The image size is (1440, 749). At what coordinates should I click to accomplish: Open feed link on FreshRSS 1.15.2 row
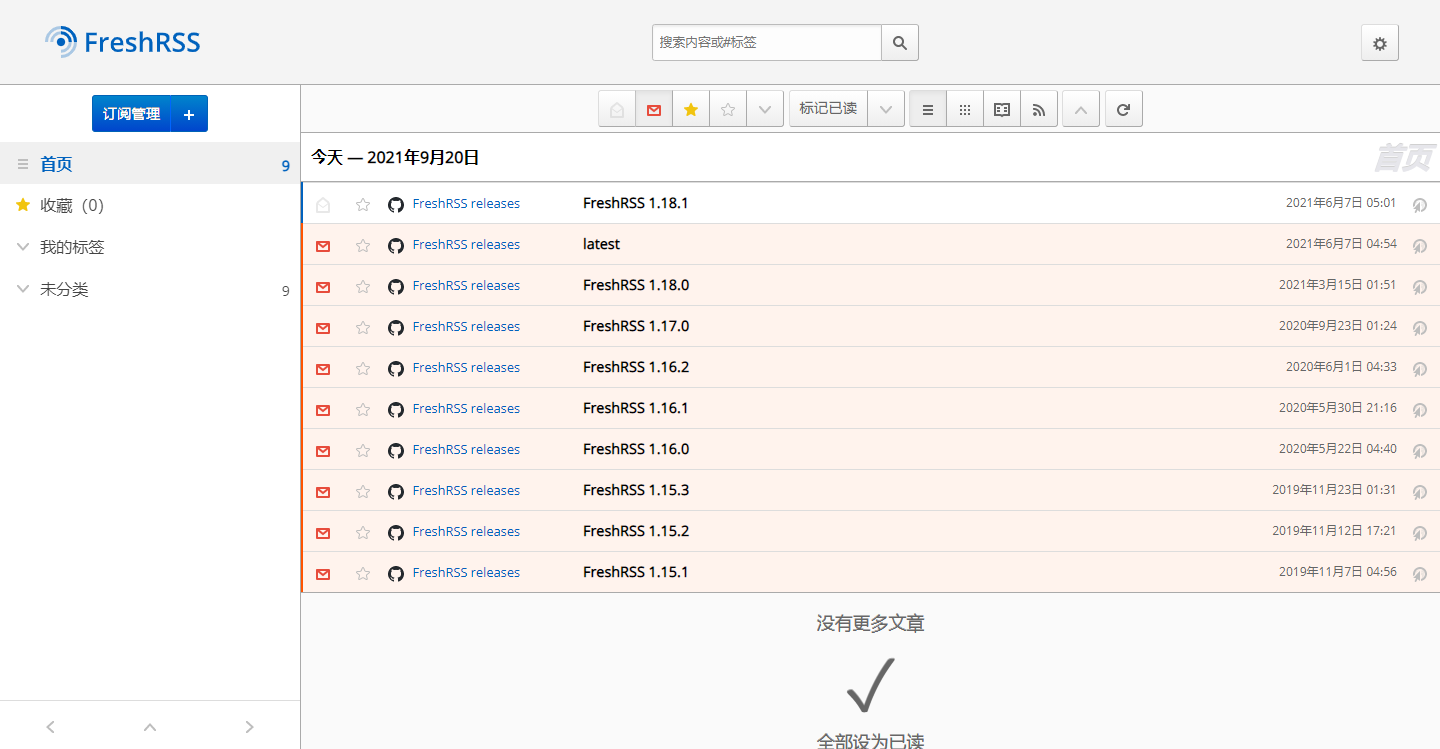pos(466,532)
